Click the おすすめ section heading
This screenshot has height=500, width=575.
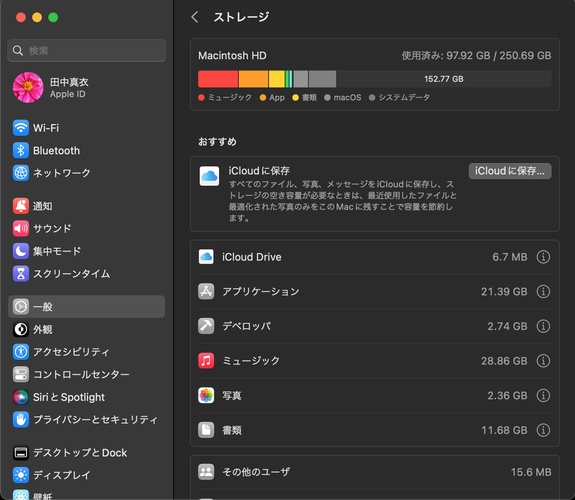217,142
